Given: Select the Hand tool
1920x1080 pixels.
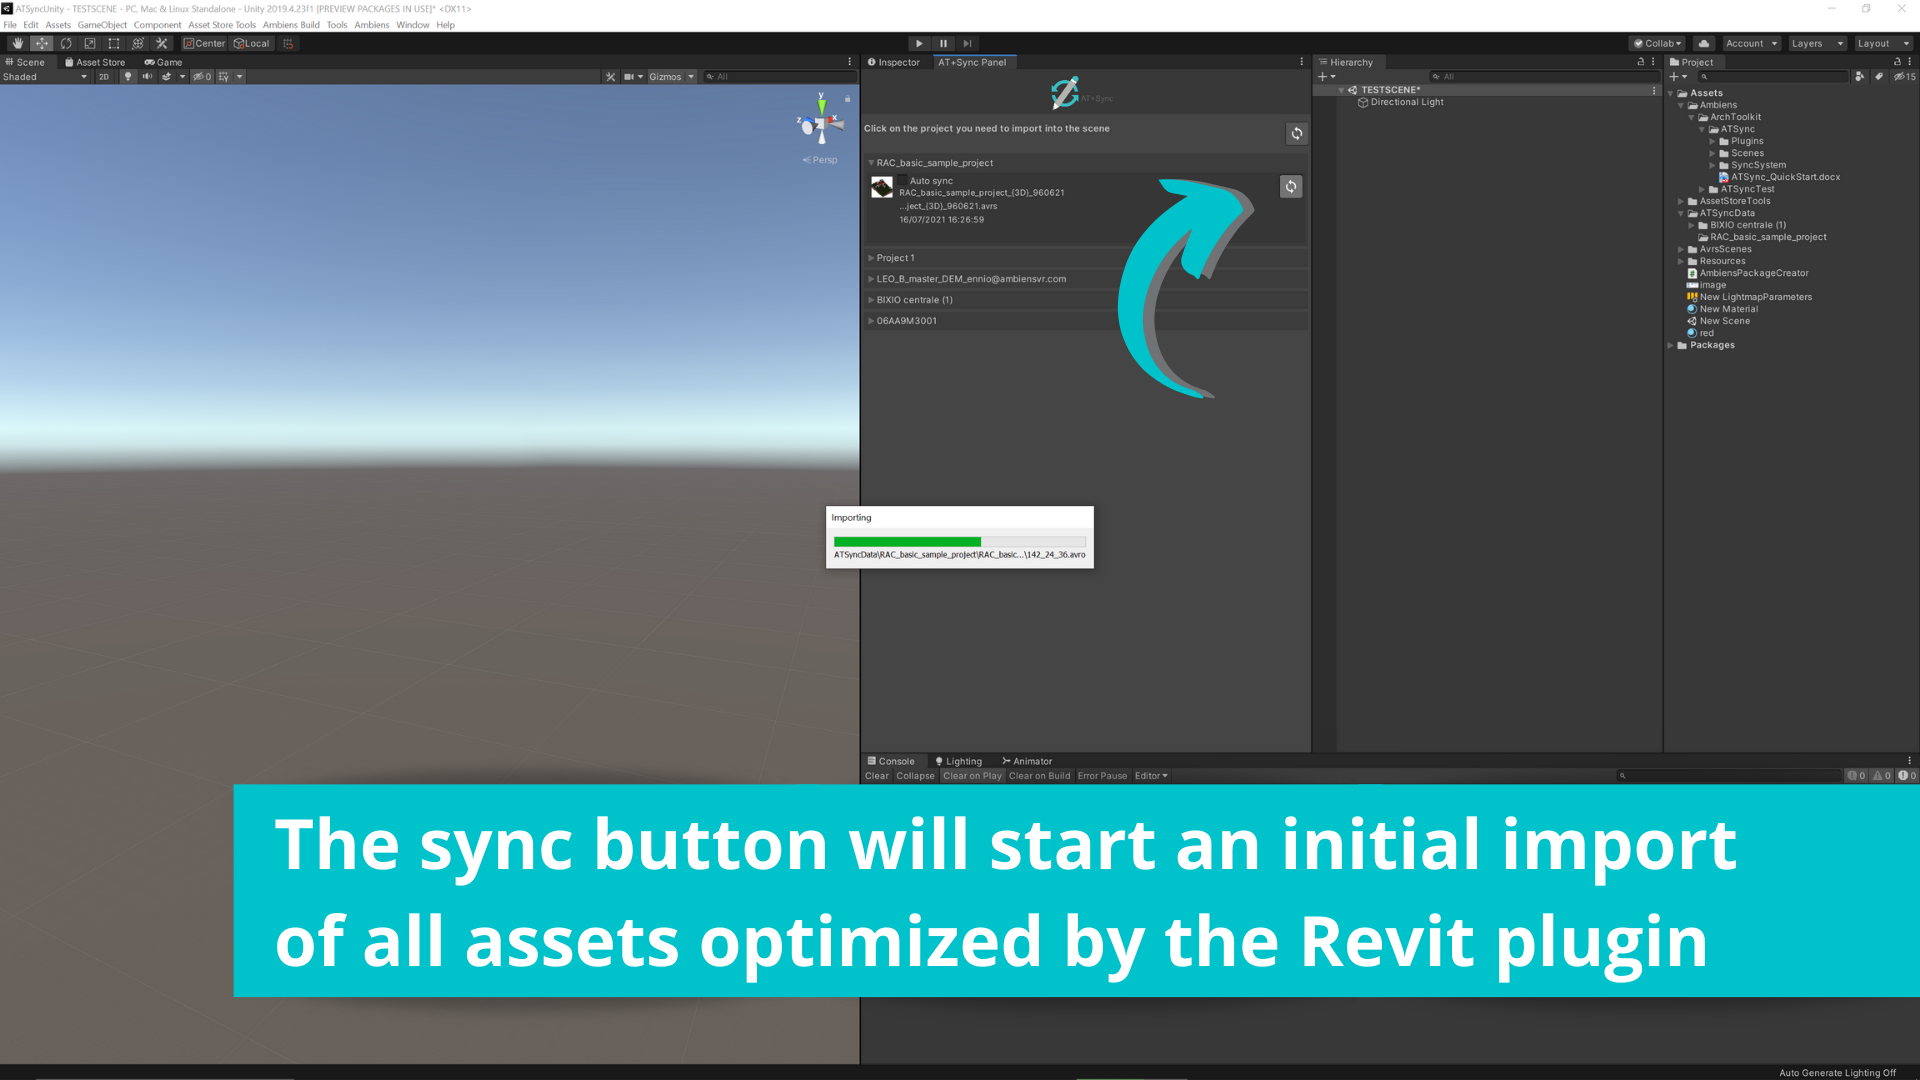Looking at the screenshot, I should [17, 44].
